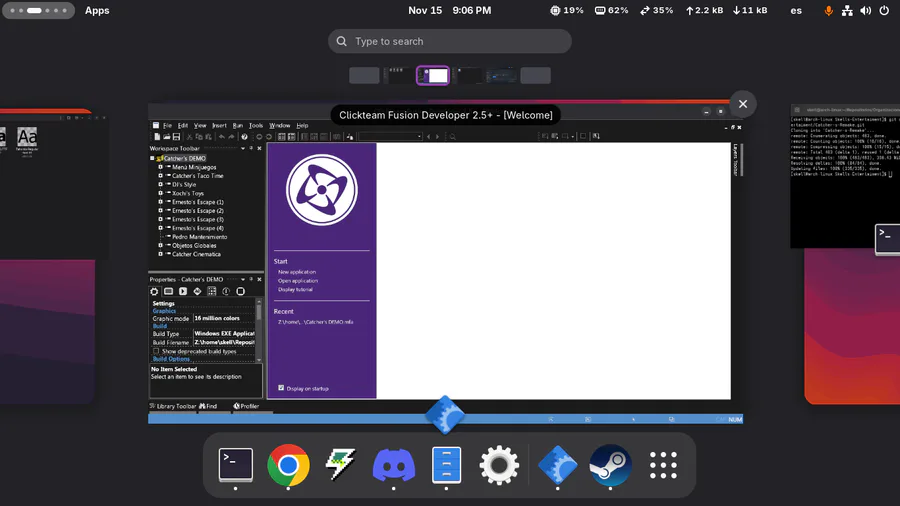Image resolution: width=900 pixels, height=506 pixels.
Task: Open the Settings gear app in dock
Action: tap(499, 464)
